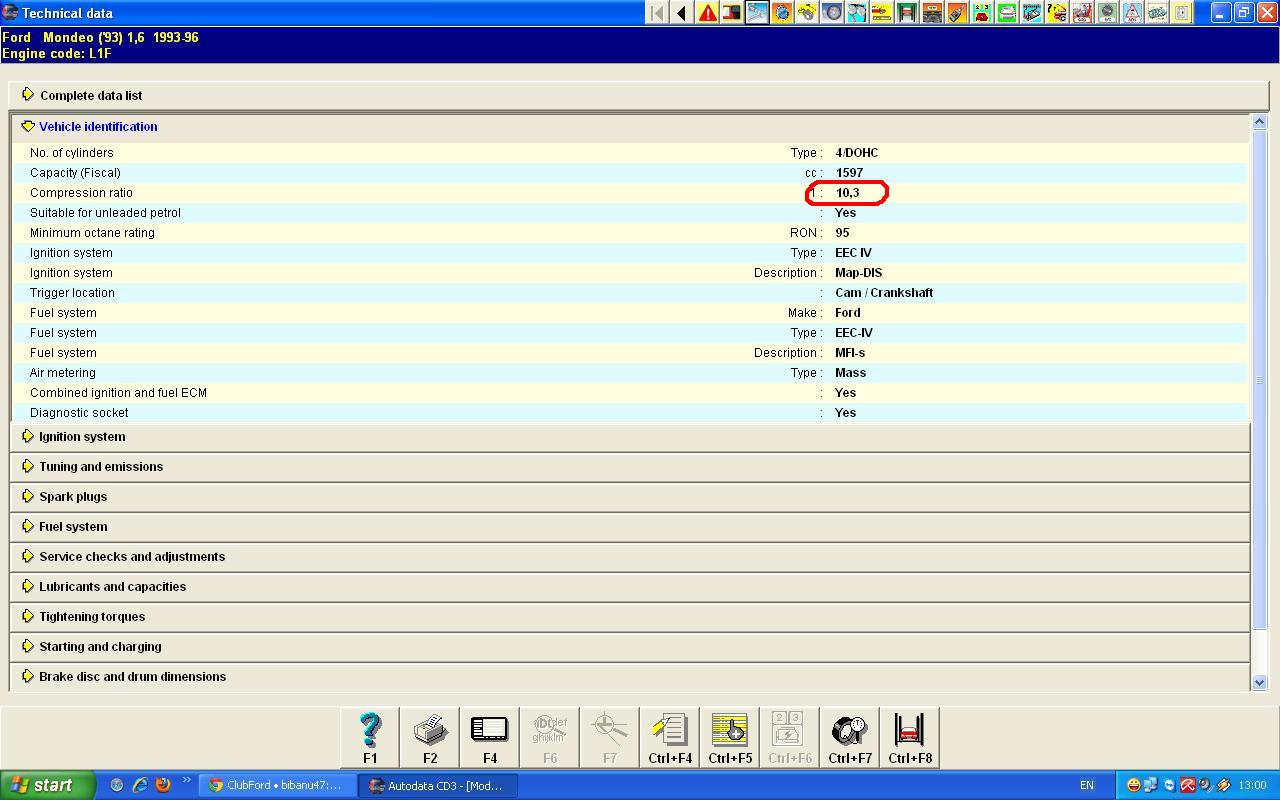Expand the Spark plugs section
Screen dimensions: 1280x800
tap(72, 497)
